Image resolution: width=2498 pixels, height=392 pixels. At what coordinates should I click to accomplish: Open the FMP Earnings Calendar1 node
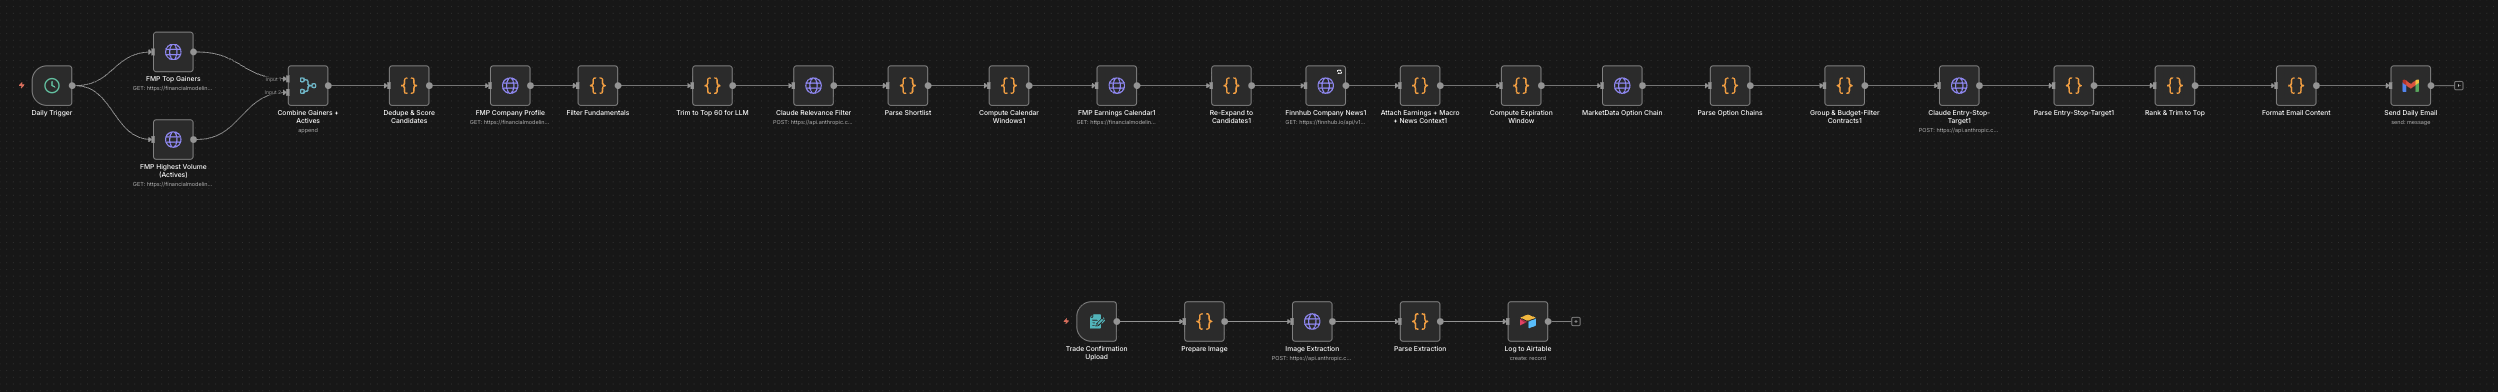(1117, 86)
